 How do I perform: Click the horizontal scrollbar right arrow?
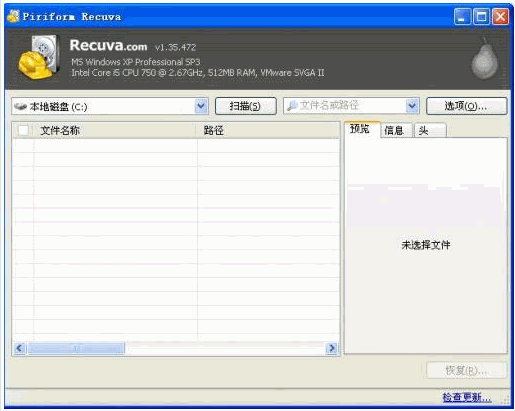pyautogui.click(x=331, y=348)
